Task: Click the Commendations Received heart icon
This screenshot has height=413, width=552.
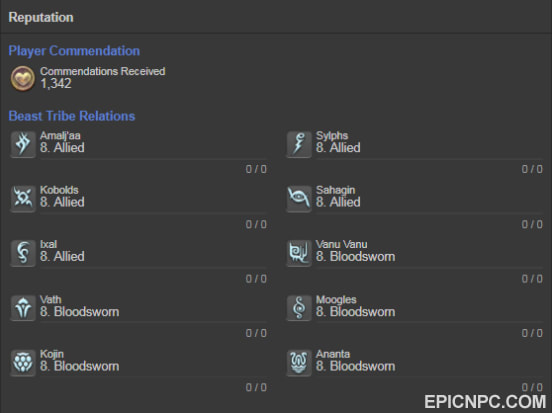Action: click(x=23, y=78)
